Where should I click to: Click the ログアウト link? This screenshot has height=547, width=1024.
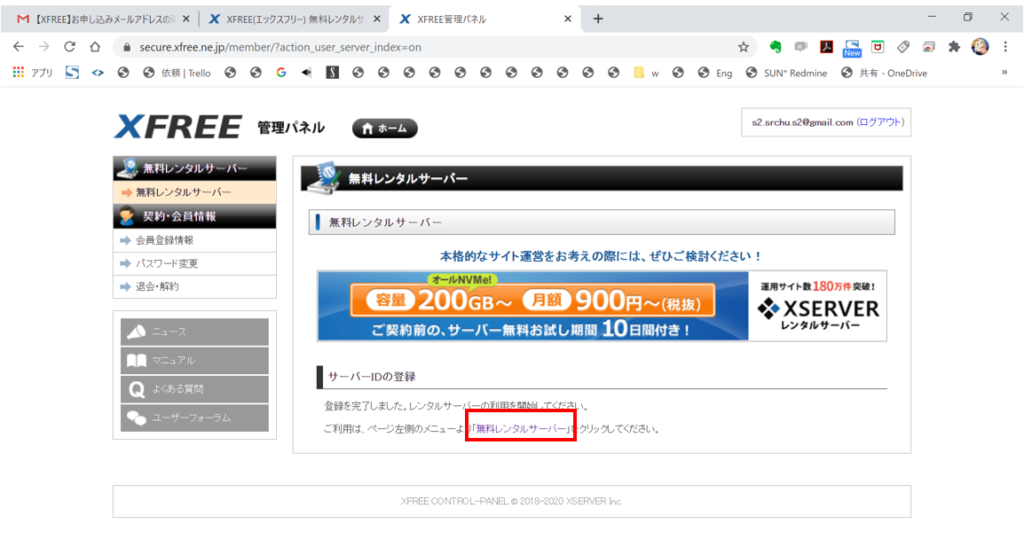881,122
